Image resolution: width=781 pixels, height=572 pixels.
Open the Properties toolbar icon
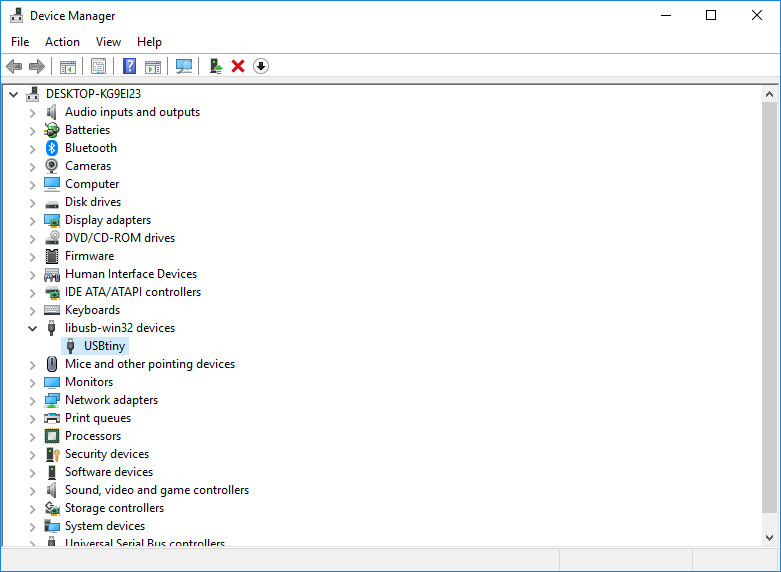coord(98,66)
